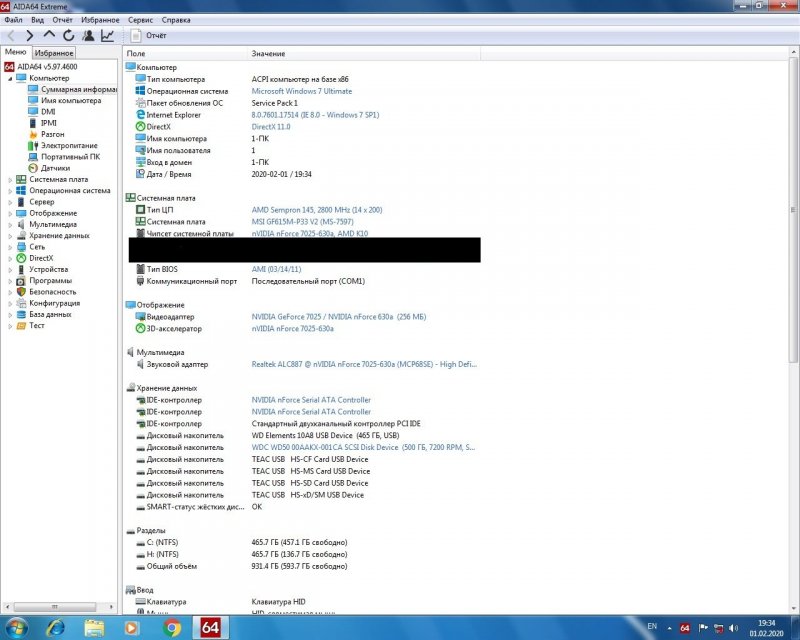Switch to the Избранное tab
Image resolution: width=800 pixels, height=640 pixels.
point(53,52)
